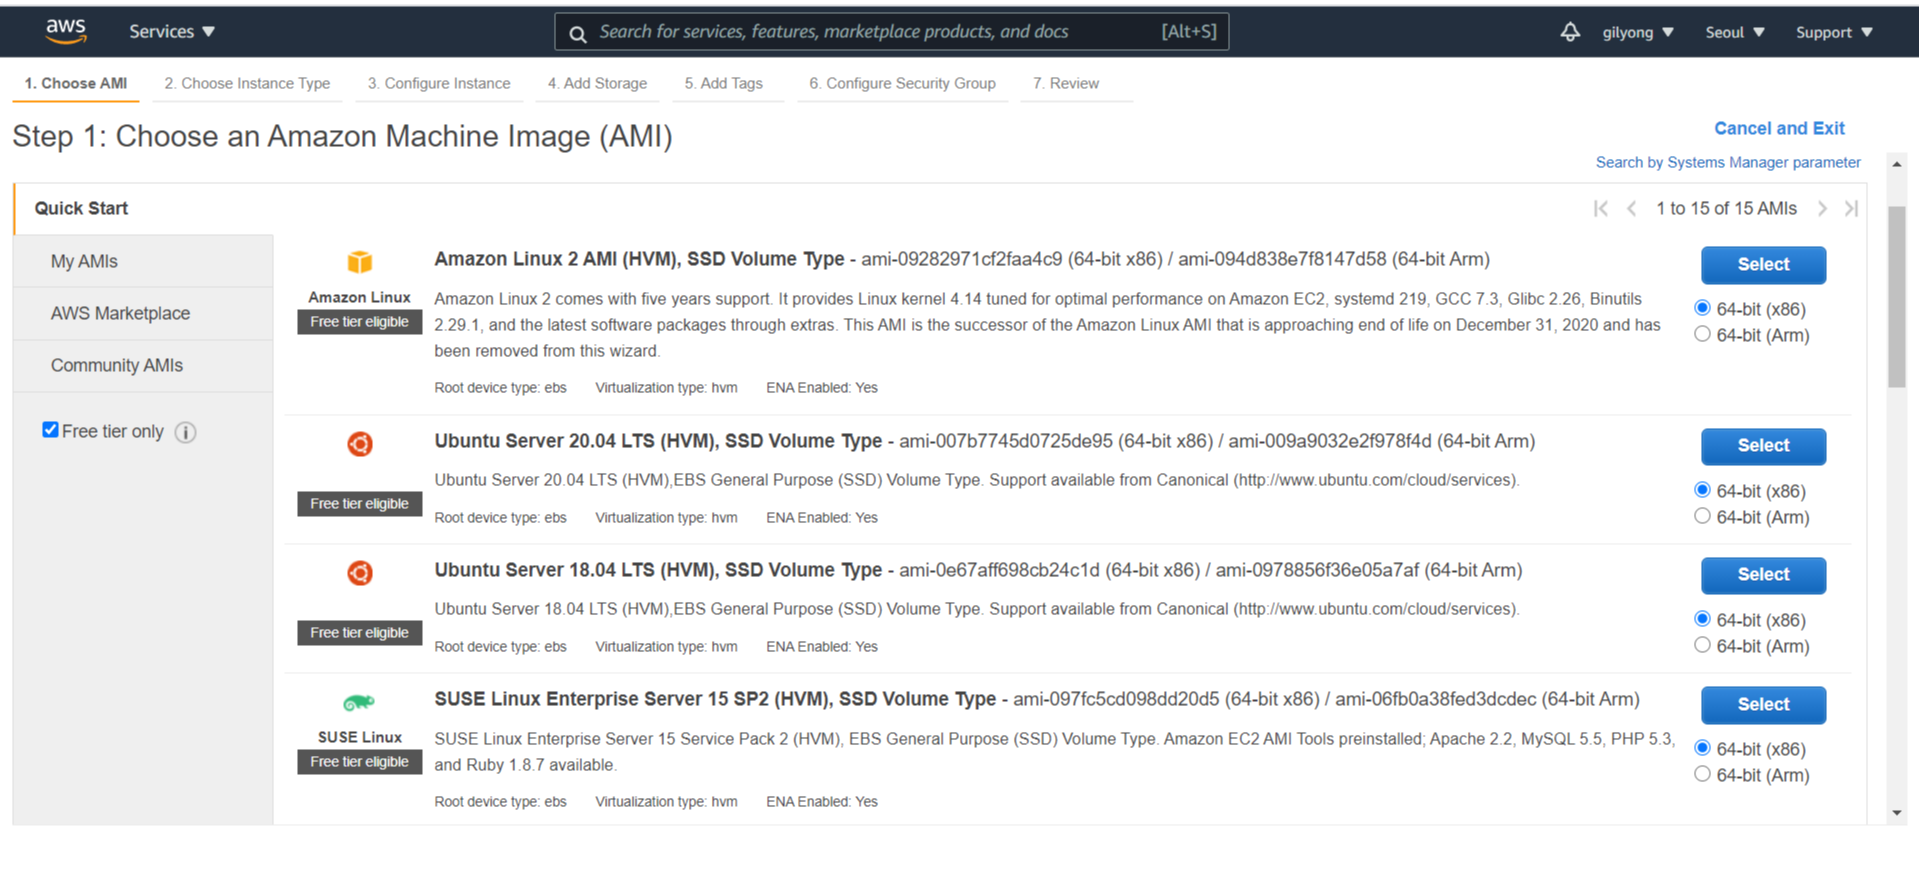The image size is (1919, 894).
Task: Go to last page of AMIs arrow
Action: click(x=1851, y=208)
